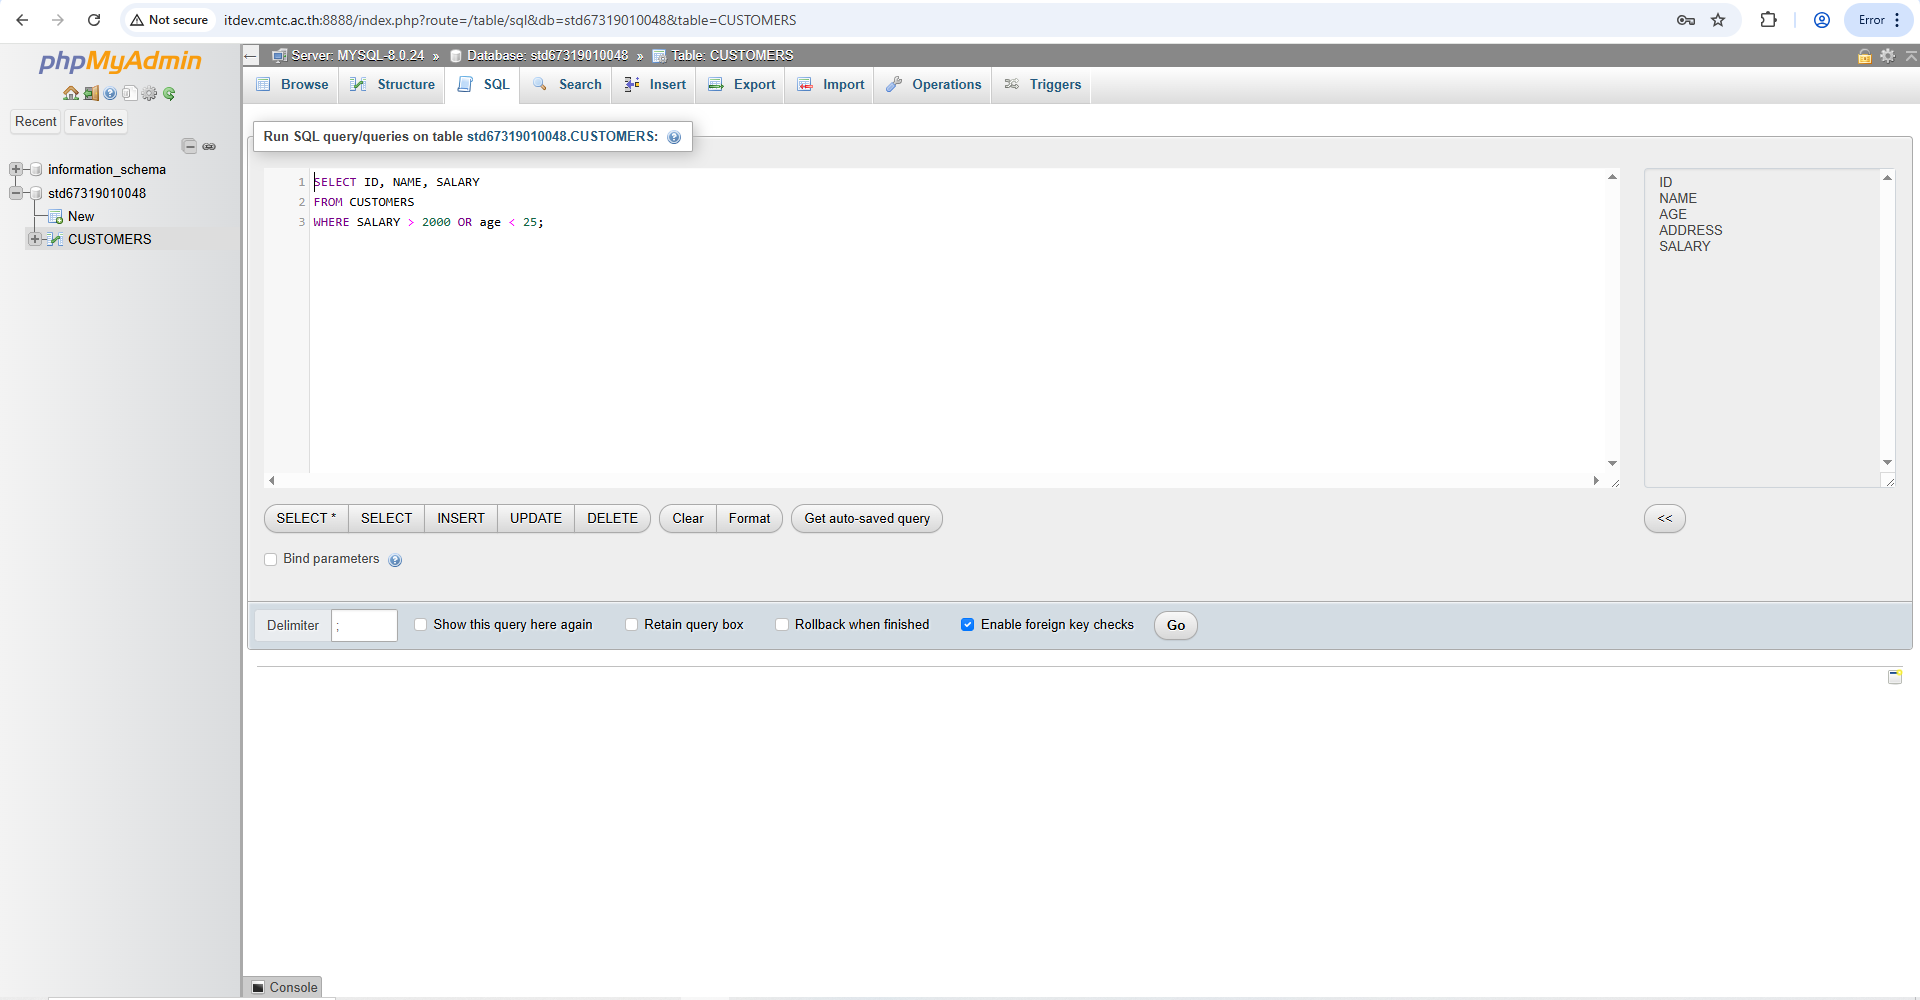Viewport: 1920px width, 1000px height.
Task: Open navigation panel settings gear icon
Action: (149, 93)
